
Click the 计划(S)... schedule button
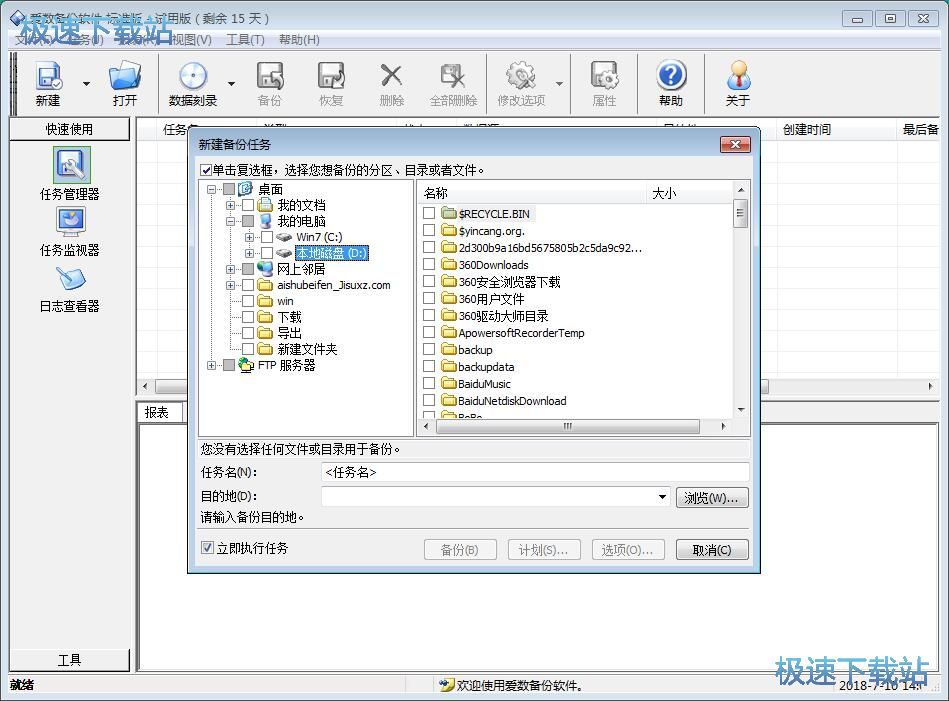pos(543,550)
